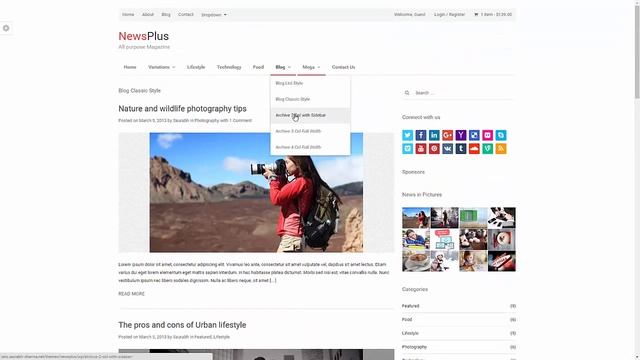Click About link in top bar
This screenshot has height=360, width=640.
[x=148, y=14]
